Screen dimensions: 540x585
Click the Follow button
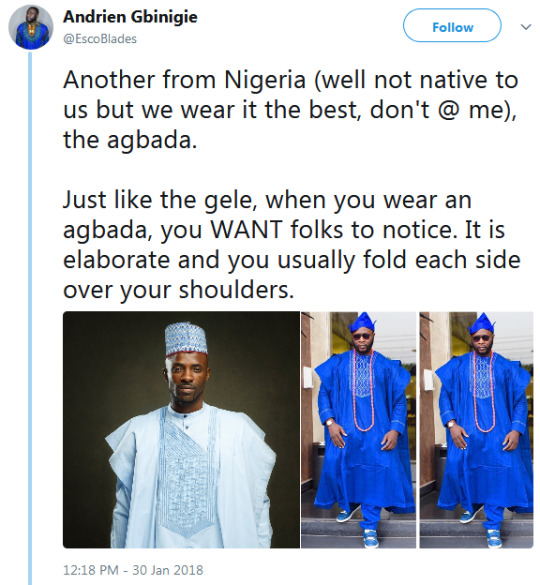coord(452,26)
